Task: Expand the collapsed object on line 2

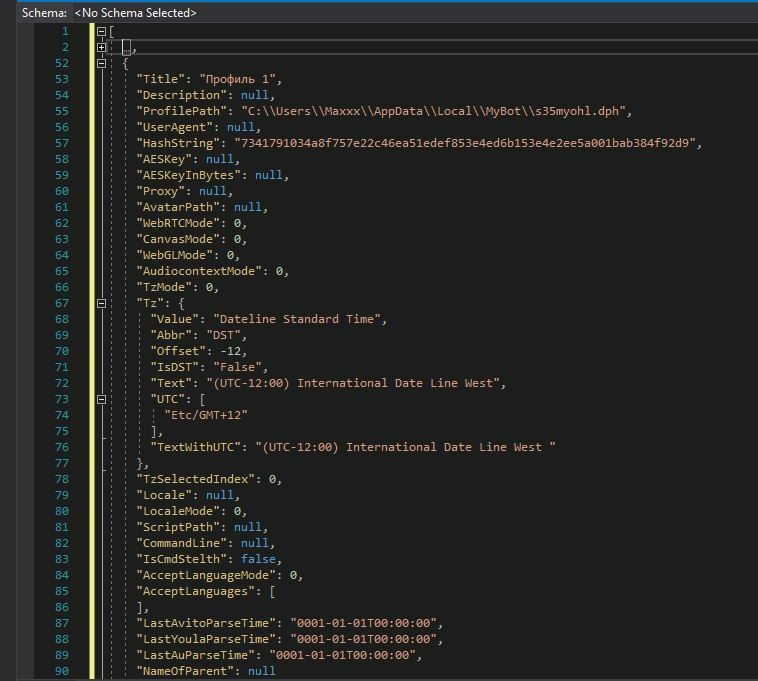Action: (102, 47)
